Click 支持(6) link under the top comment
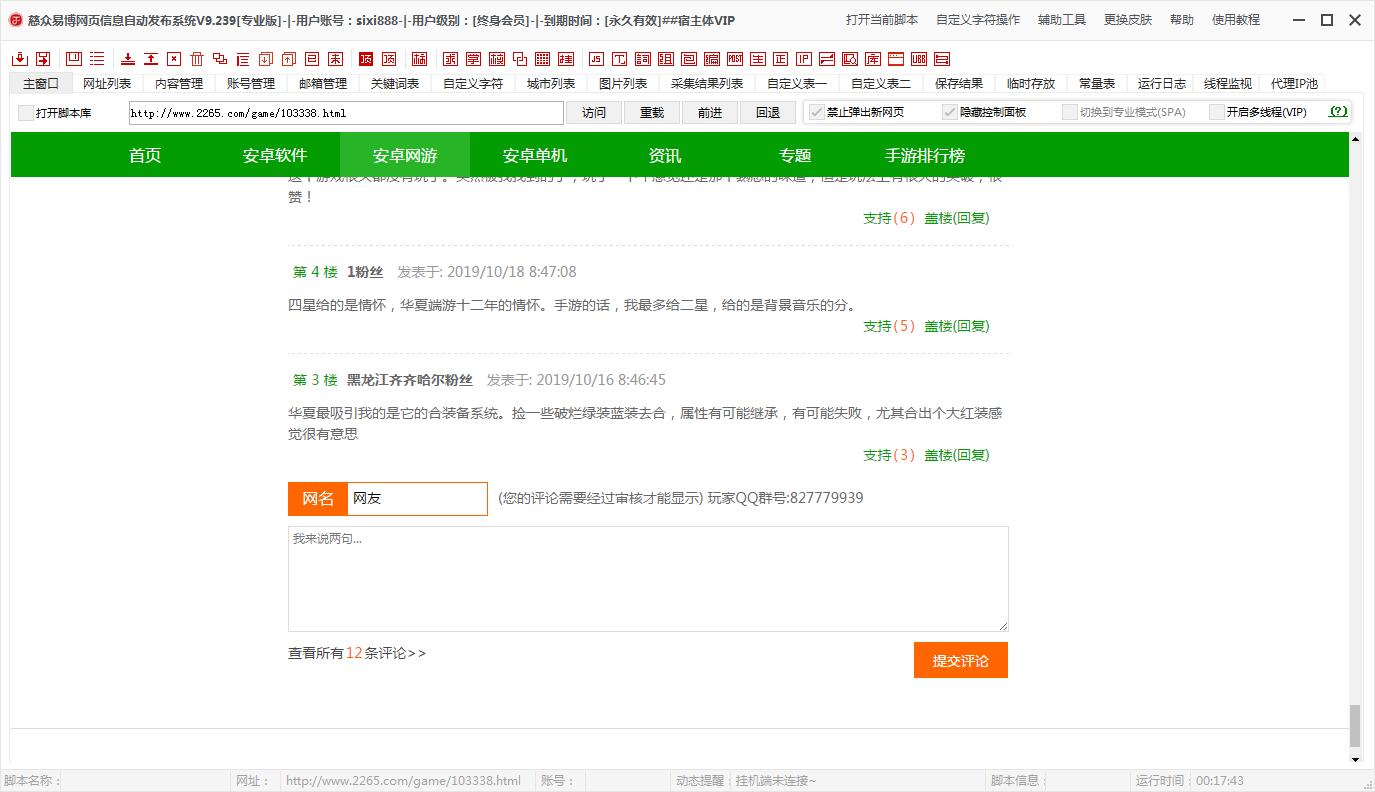Viewport: 1375px width, 792px height. pos(889,218)
